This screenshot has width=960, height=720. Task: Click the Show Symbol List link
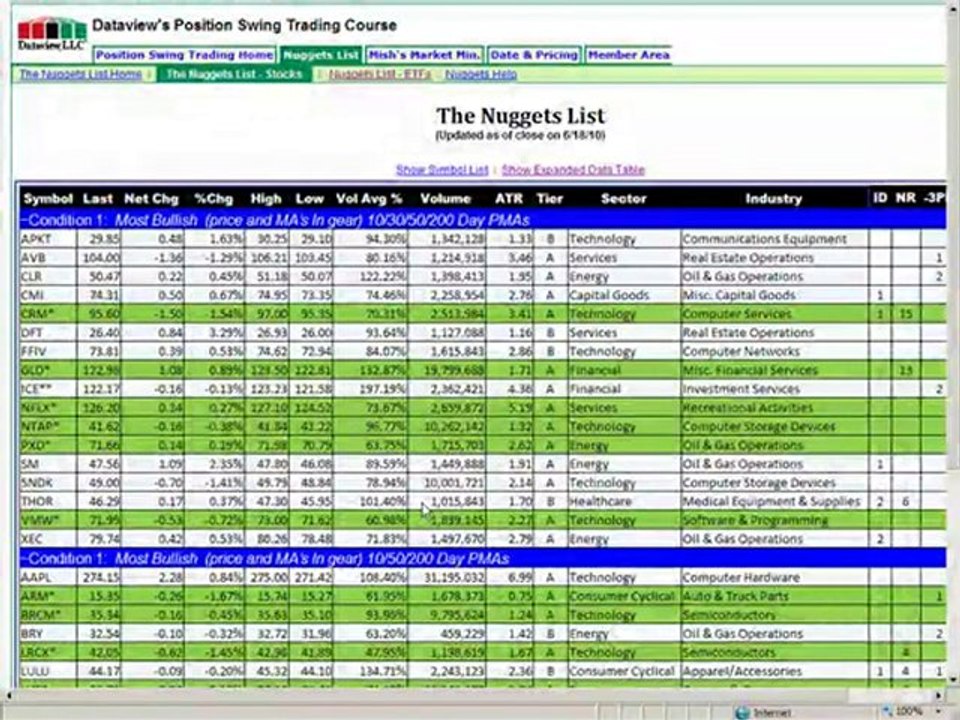442,170
